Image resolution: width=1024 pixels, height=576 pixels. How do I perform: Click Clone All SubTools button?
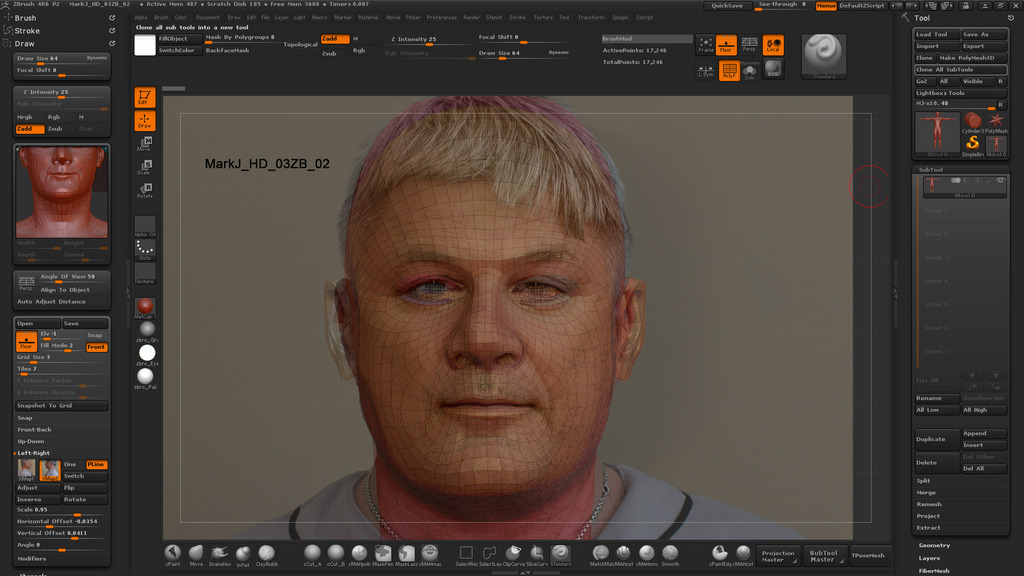961,69
